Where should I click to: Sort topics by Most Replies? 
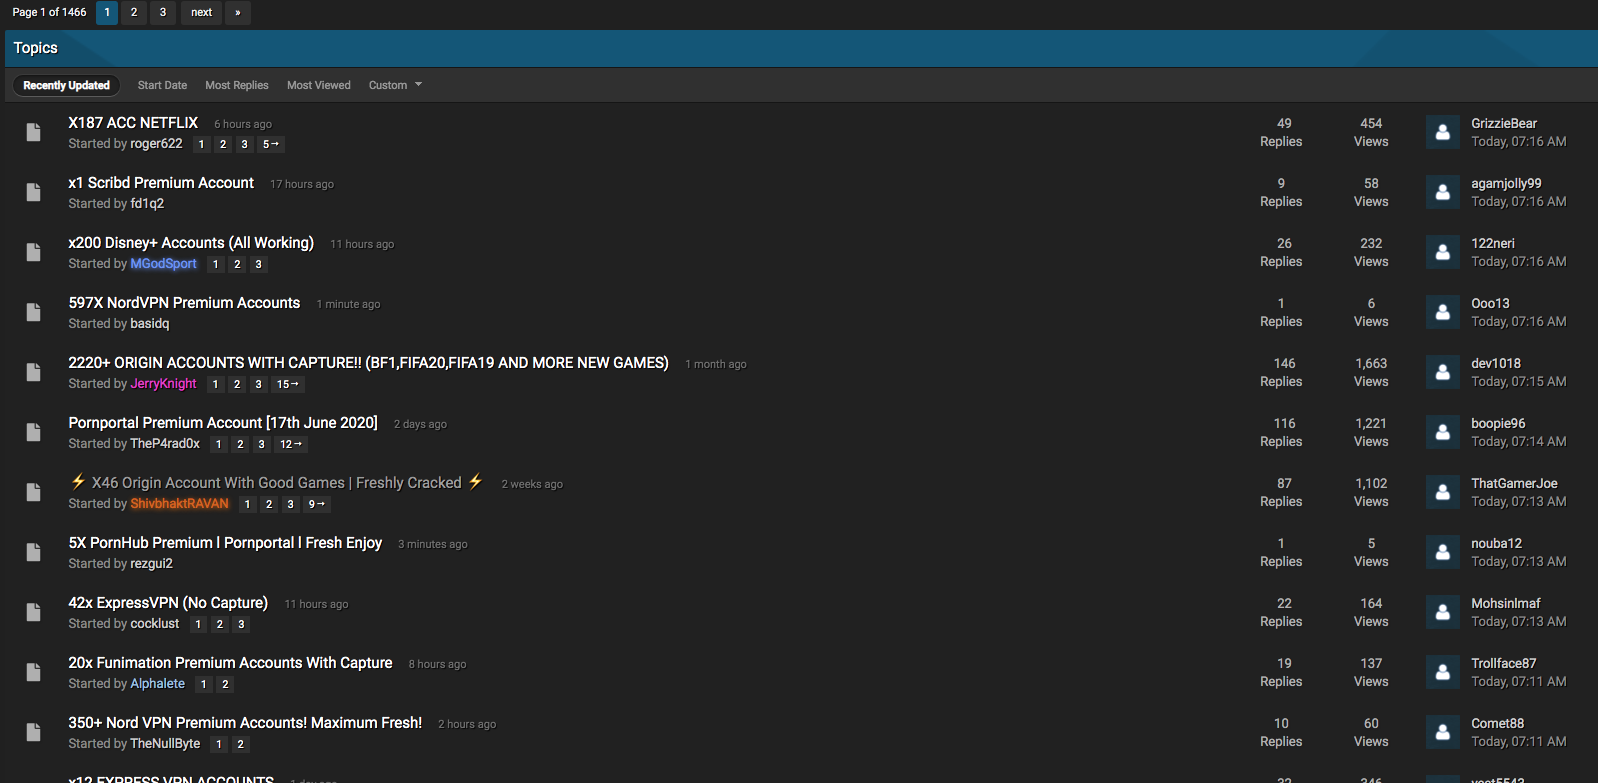[237, 85]
